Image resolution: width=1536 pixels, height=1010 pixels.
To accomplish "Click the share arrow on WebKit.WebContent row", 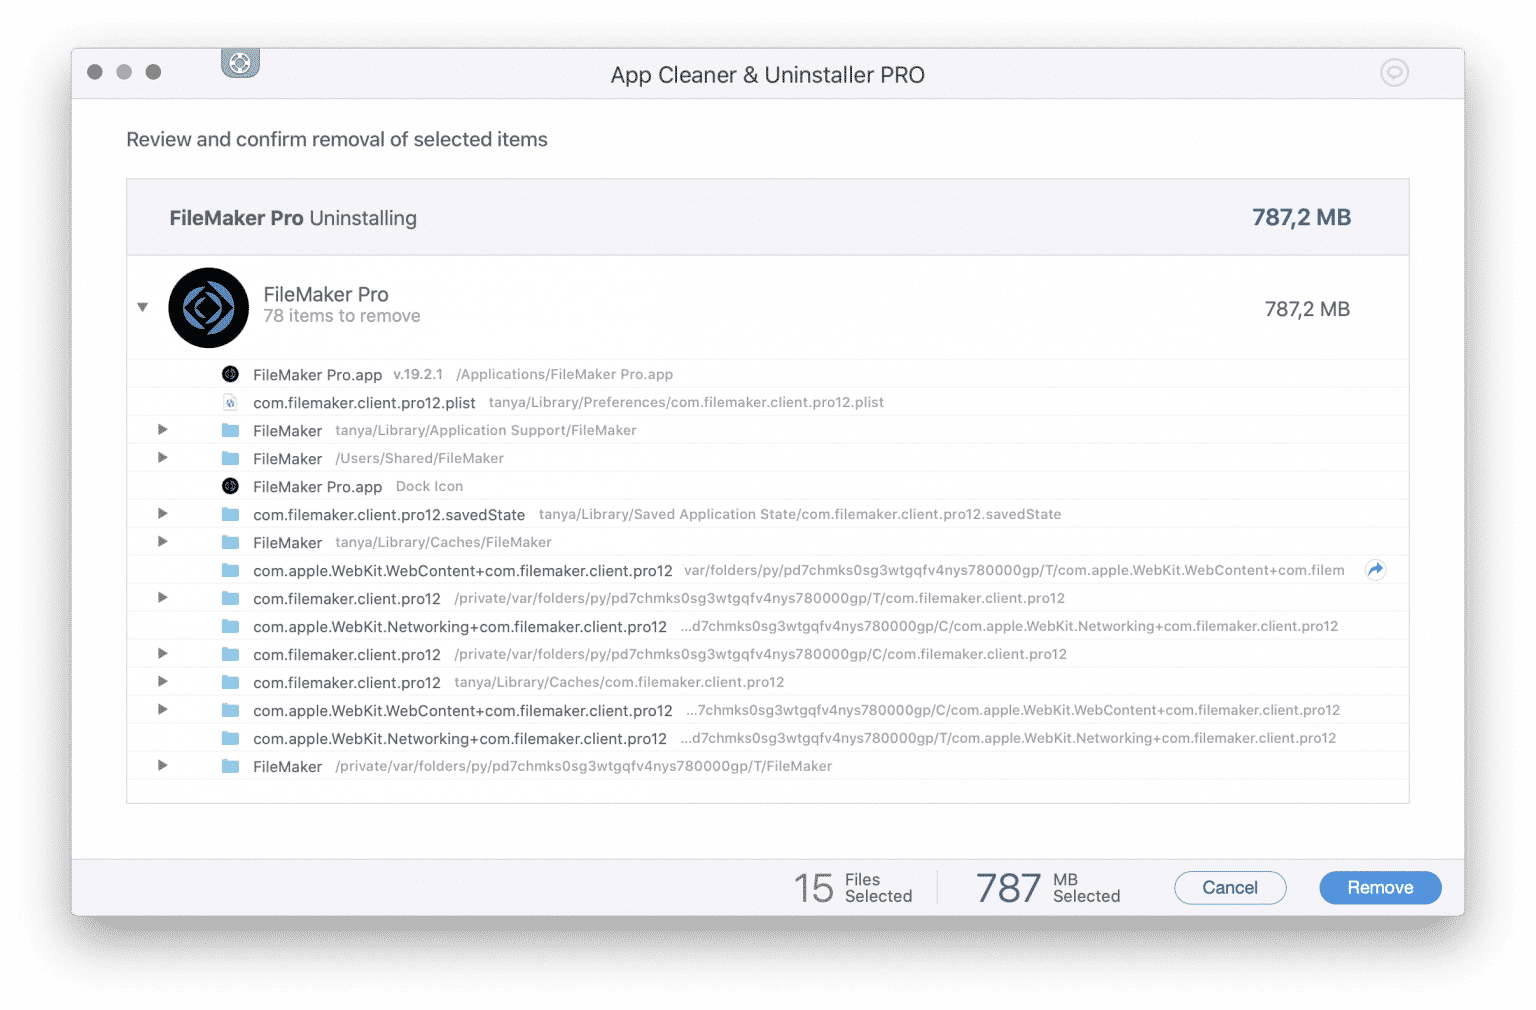I will click(1376, 570).
